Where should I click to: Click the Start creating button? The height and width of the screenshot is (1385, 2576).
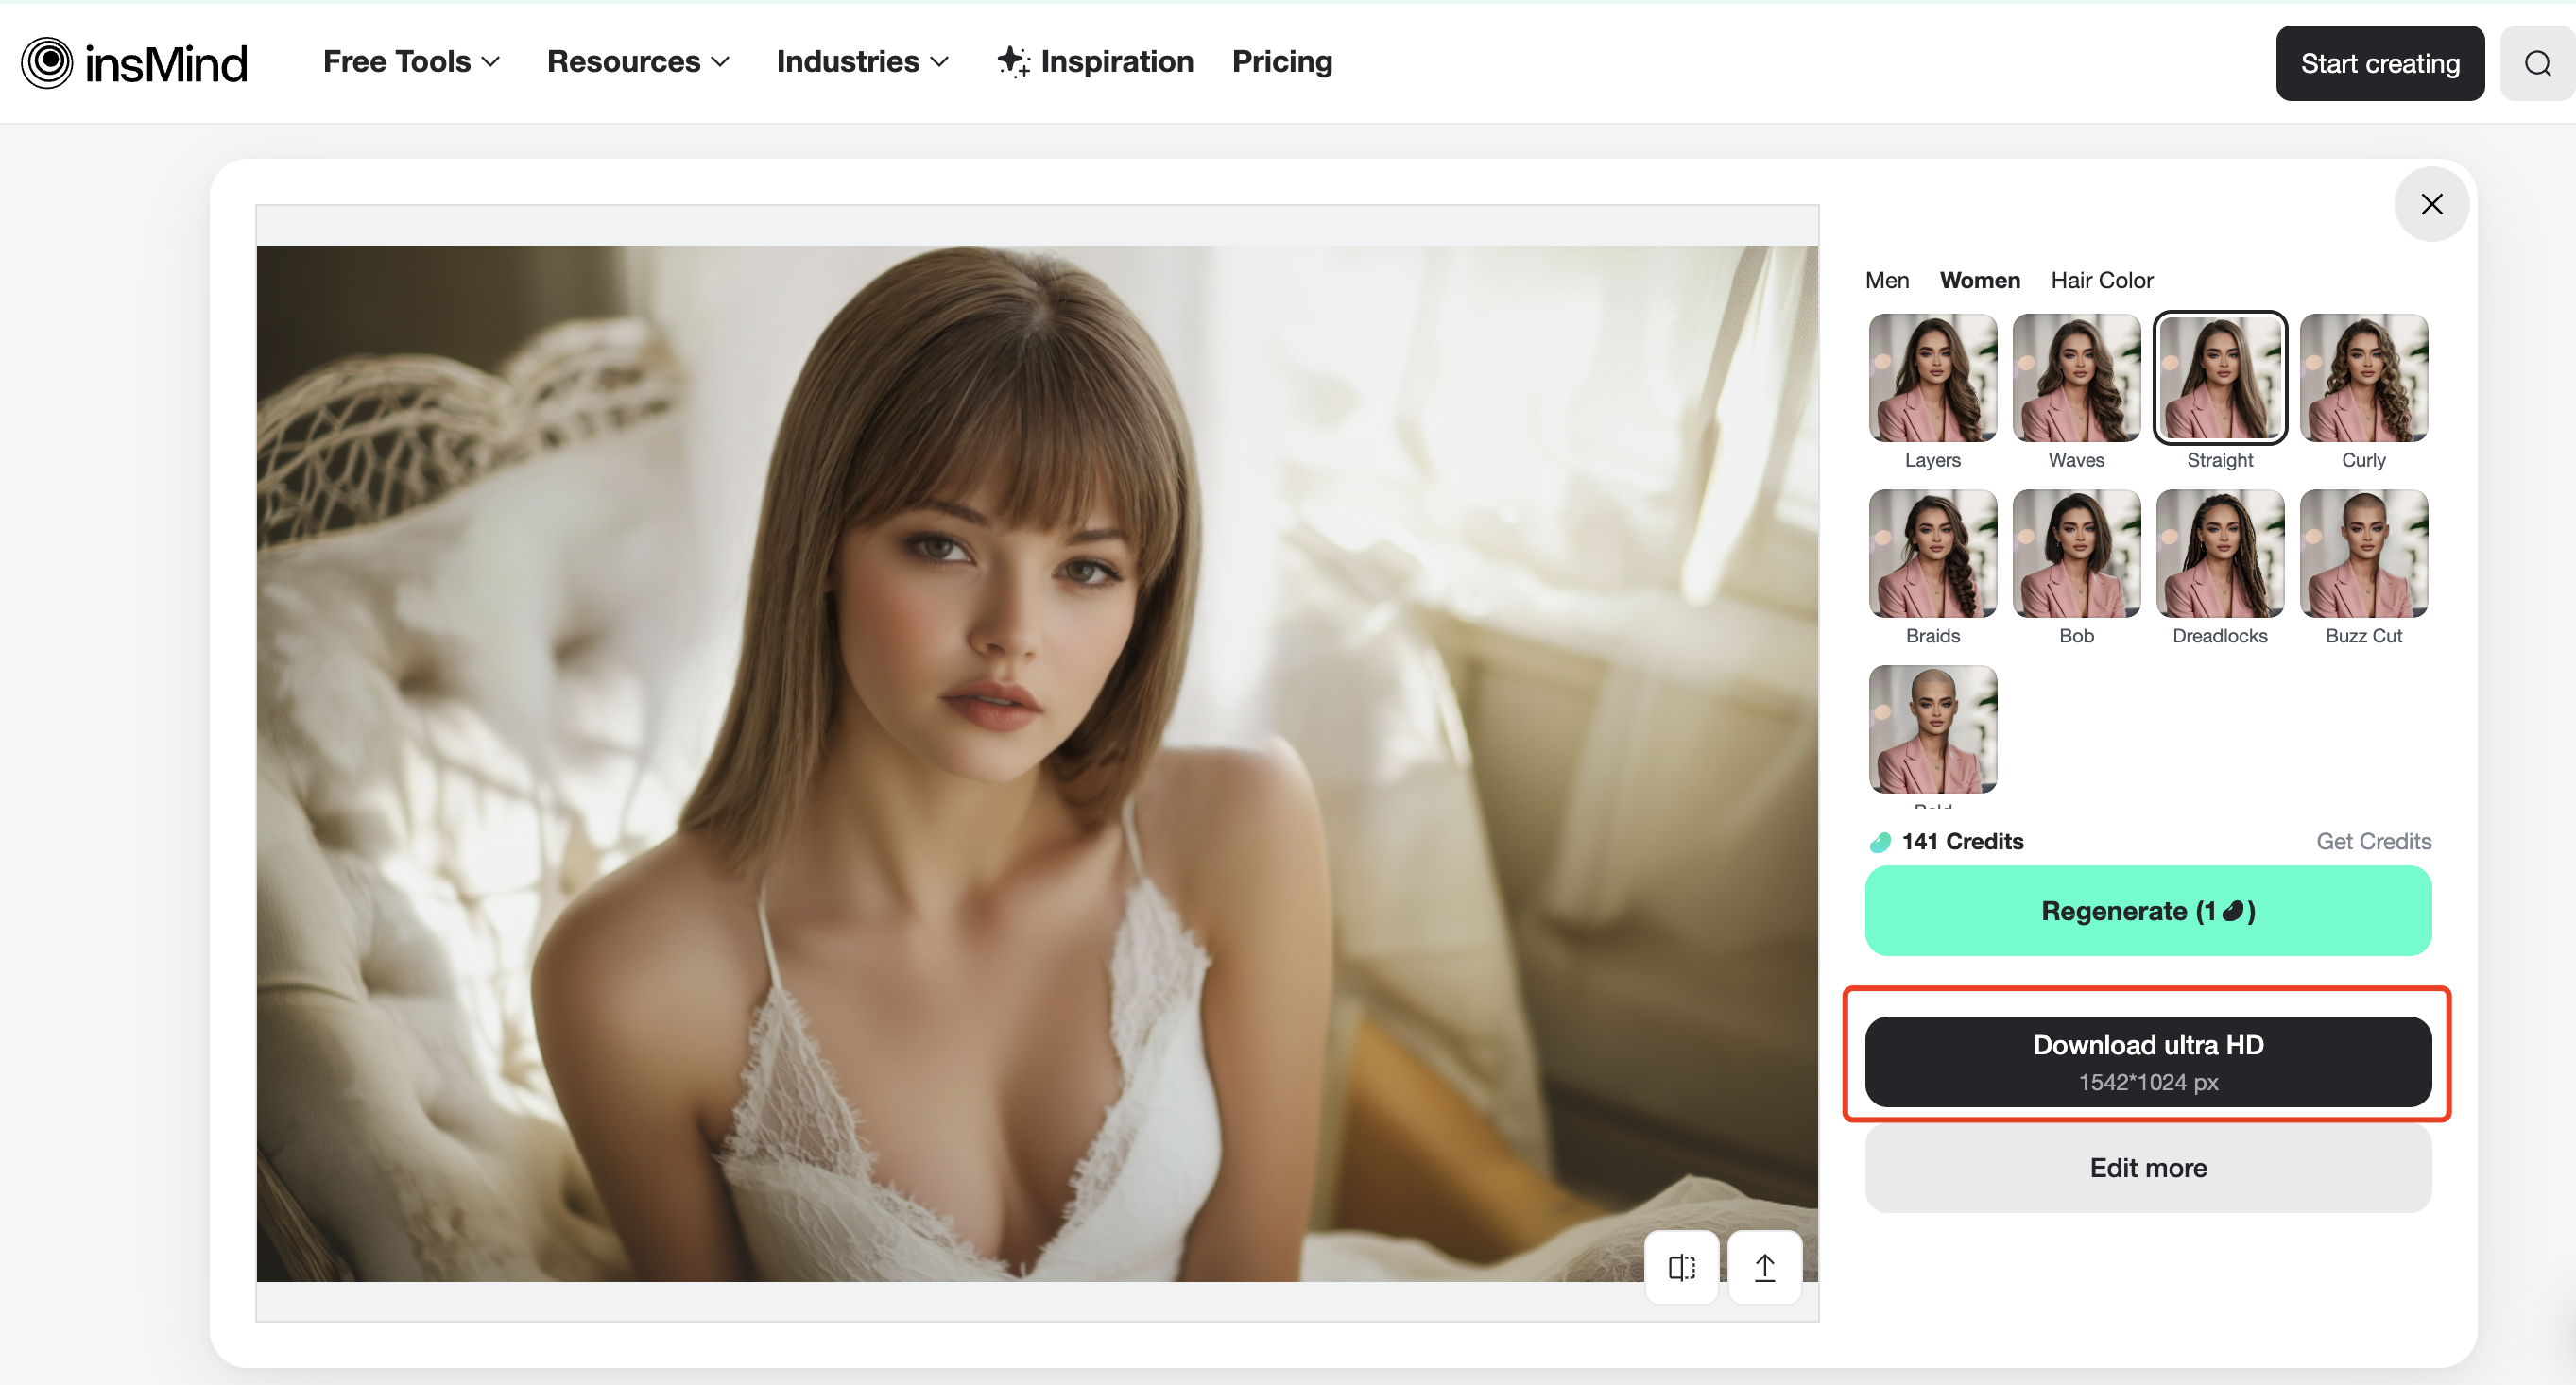(2379, 63)
